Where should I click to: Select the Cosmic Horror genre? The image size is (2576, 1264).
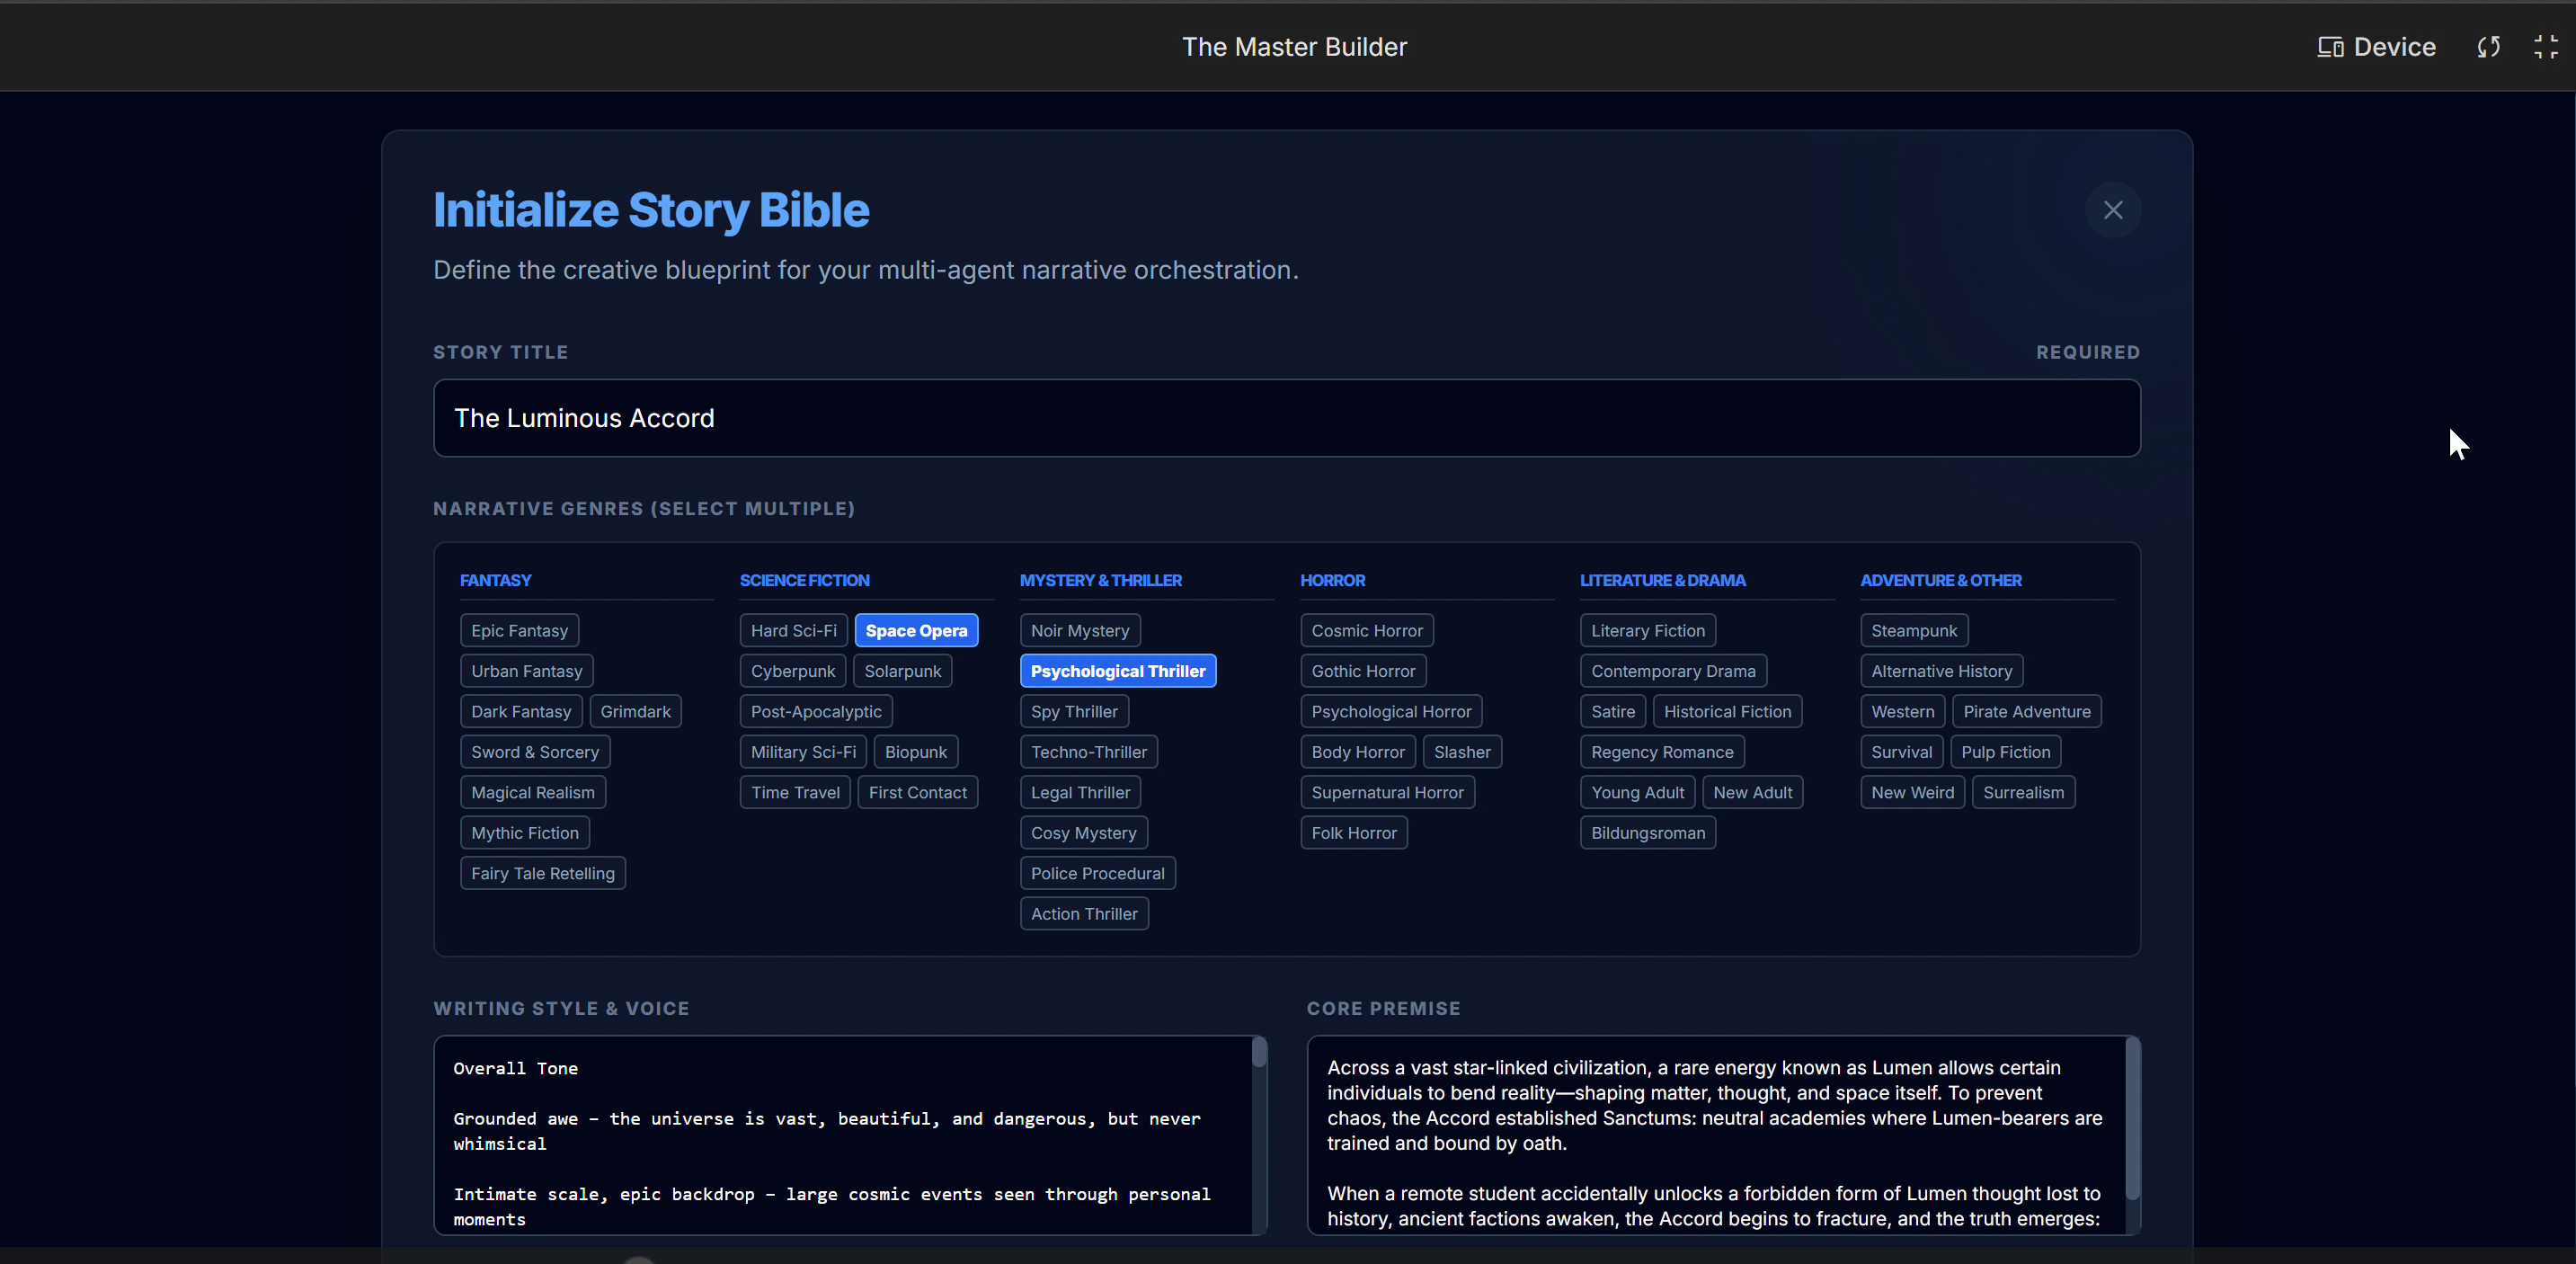[x=1366, y=631]
